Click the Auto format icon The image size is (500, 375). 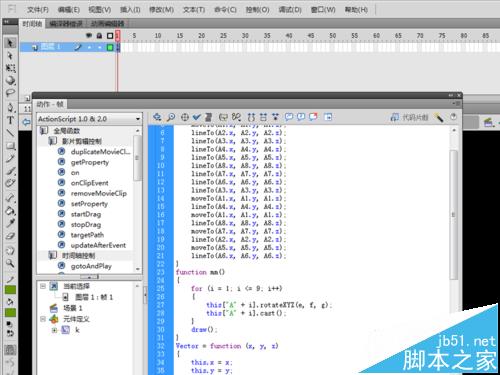209,117
